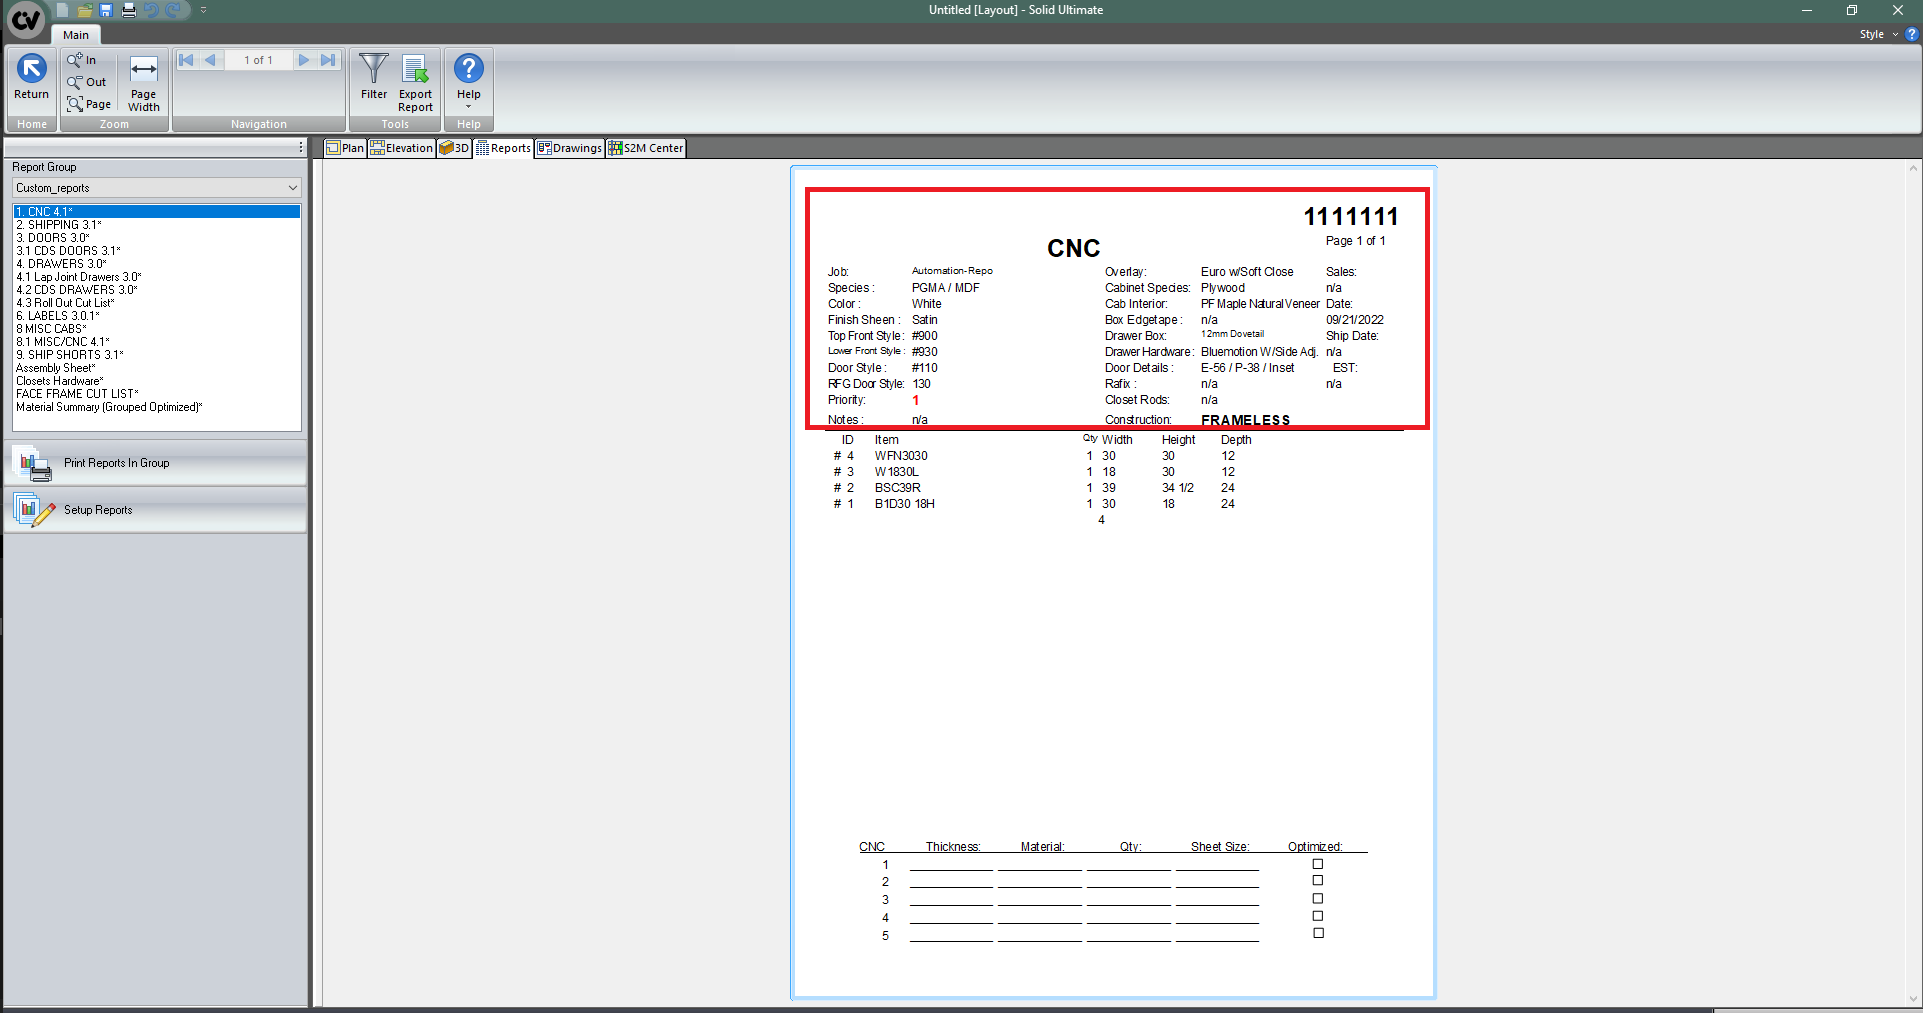1923x1013 pixels.
Task: Set zoom to Page Width
Action: coord(143,80)
